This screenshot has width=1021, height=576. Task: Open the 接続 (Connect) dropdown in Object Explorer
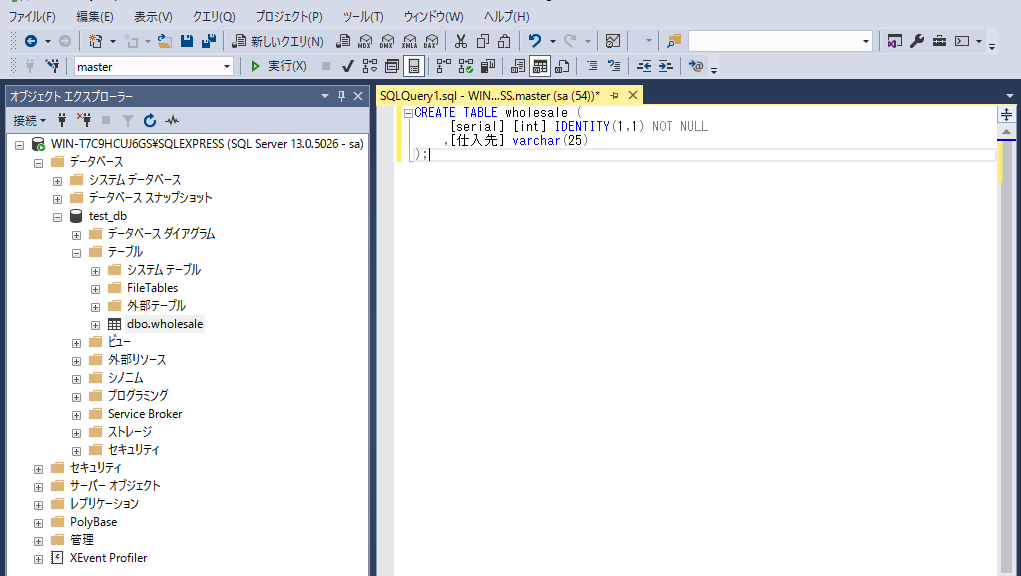click(30, 120)
